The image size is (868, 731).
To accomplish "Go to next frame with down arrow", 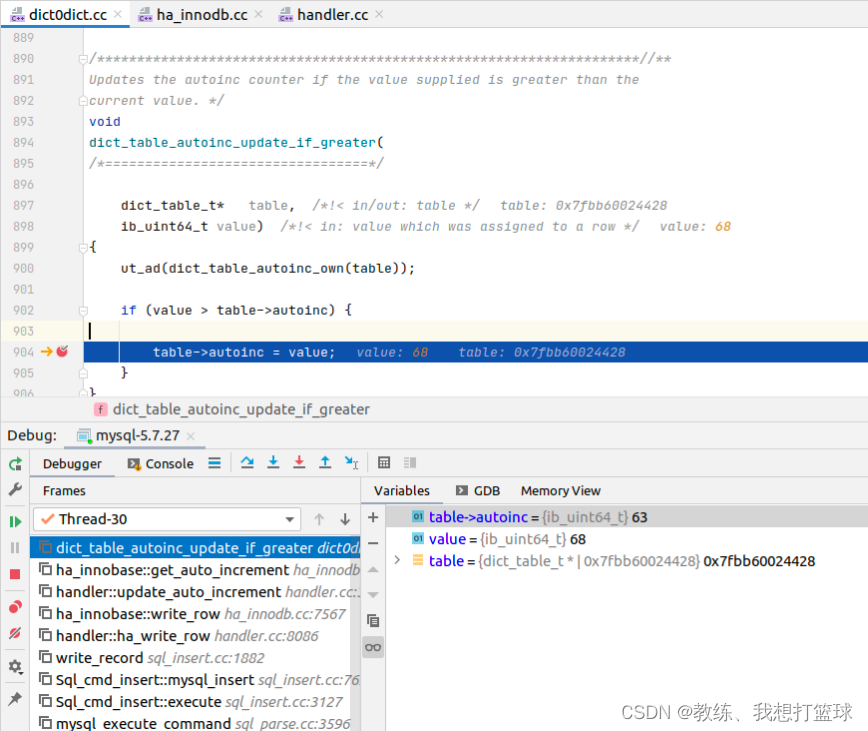I will [345, 520].
